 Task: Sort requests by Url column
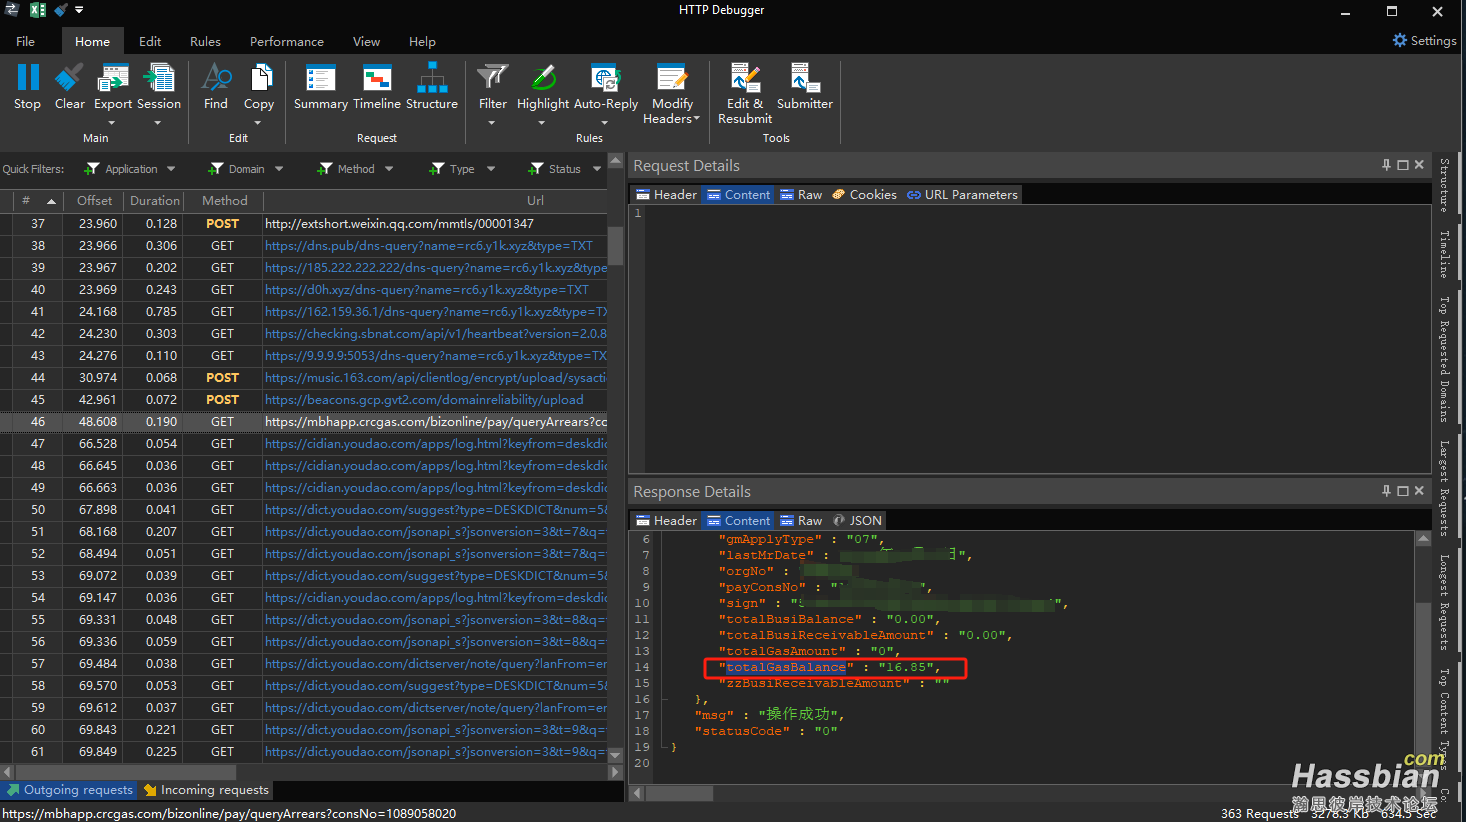pos(535,201)
